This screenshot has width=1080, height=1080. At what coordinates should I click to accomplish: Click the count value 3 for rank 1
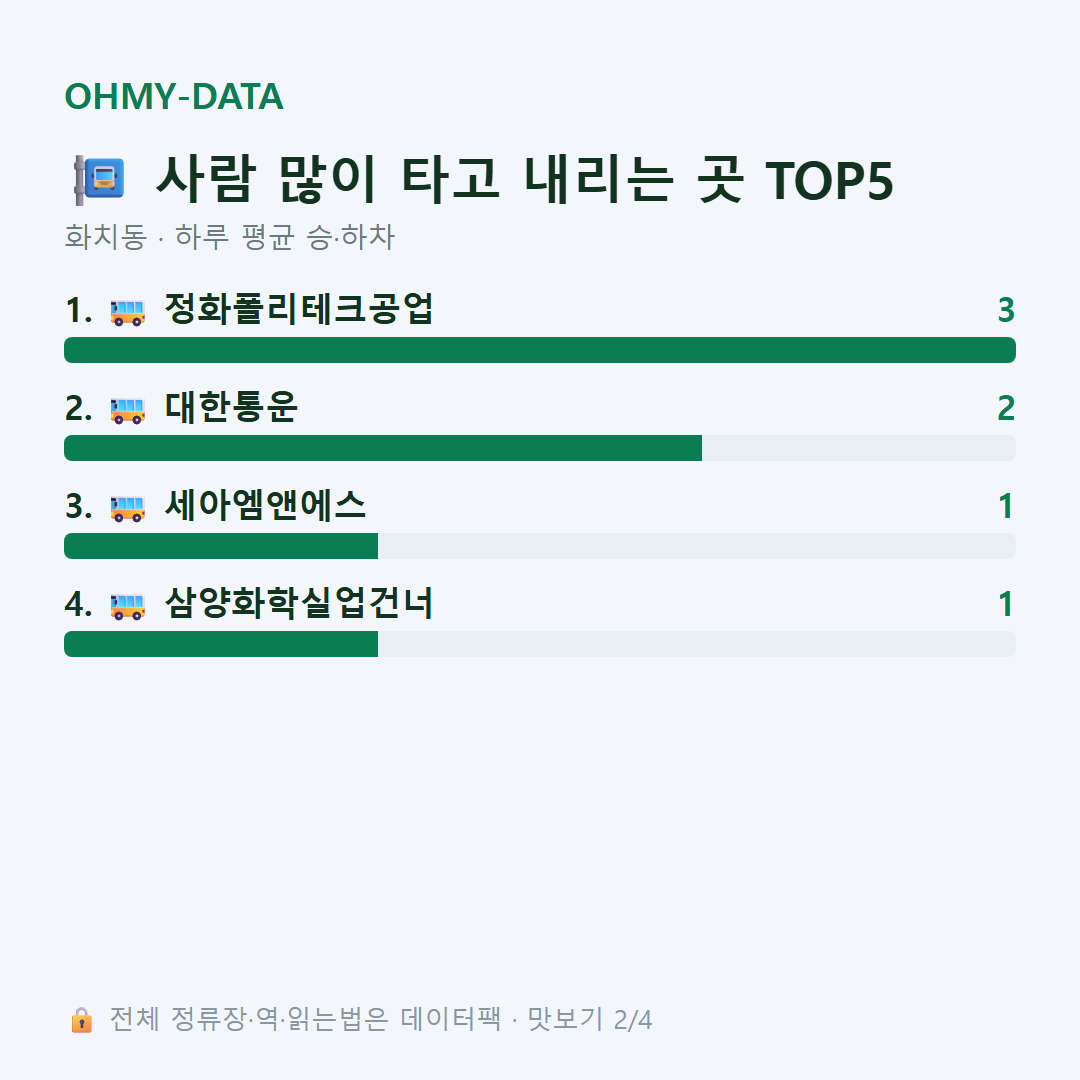(x=1006, y=311)
